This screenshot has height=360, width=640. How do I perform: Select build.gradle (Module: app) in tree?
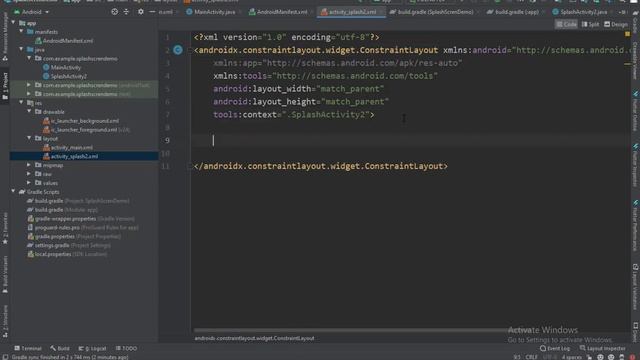pos(62,210)
